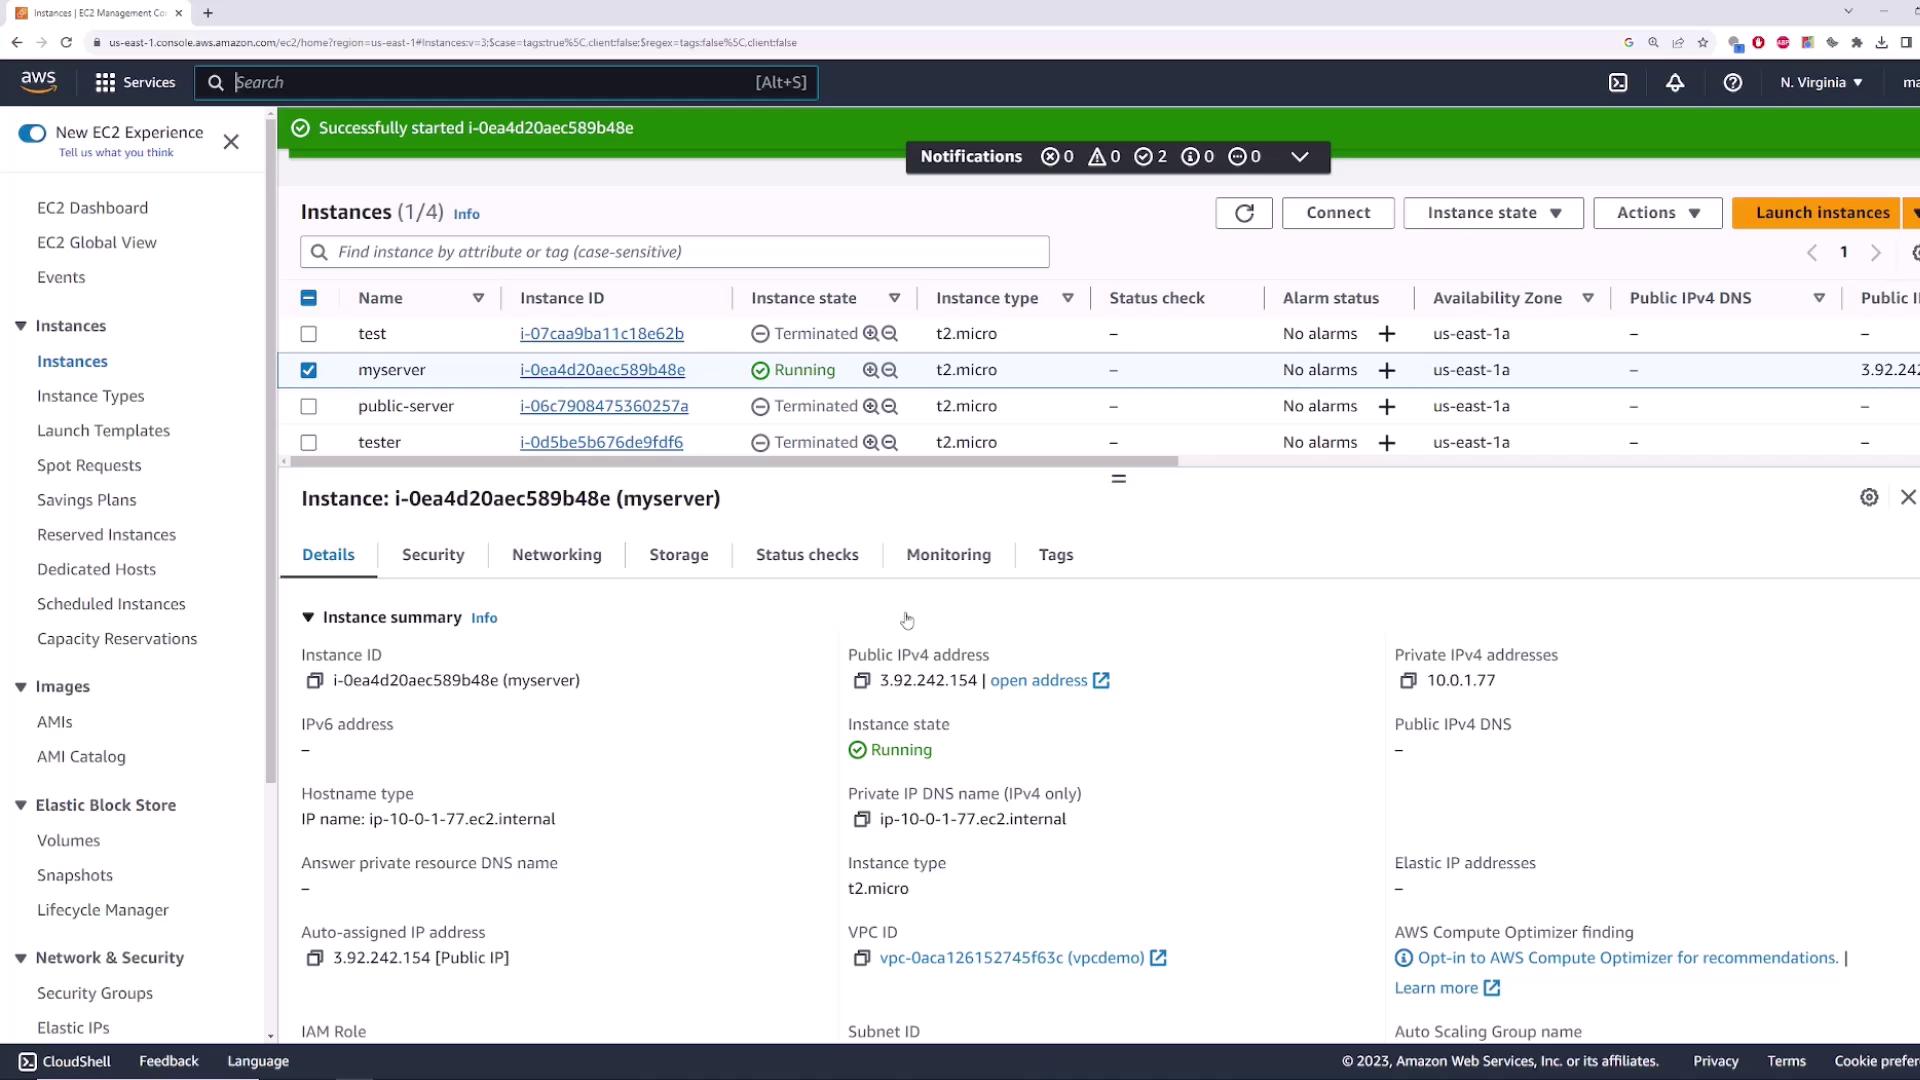Uncheck the myserver instance checkbox
The image size is (1920, 1080).
click(x=309, y=370)
